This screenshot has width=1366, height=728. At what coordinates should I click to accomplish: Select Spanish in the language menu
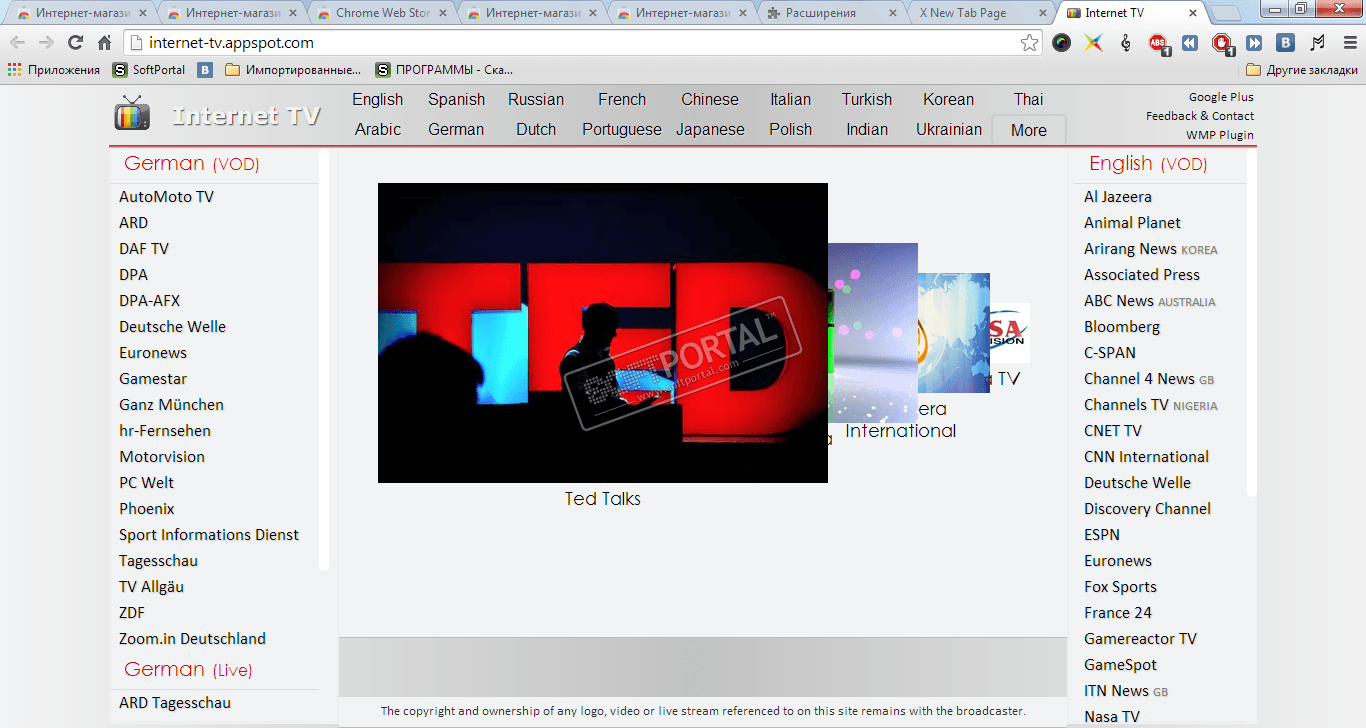pyautogui.click(x=456, y=99)
